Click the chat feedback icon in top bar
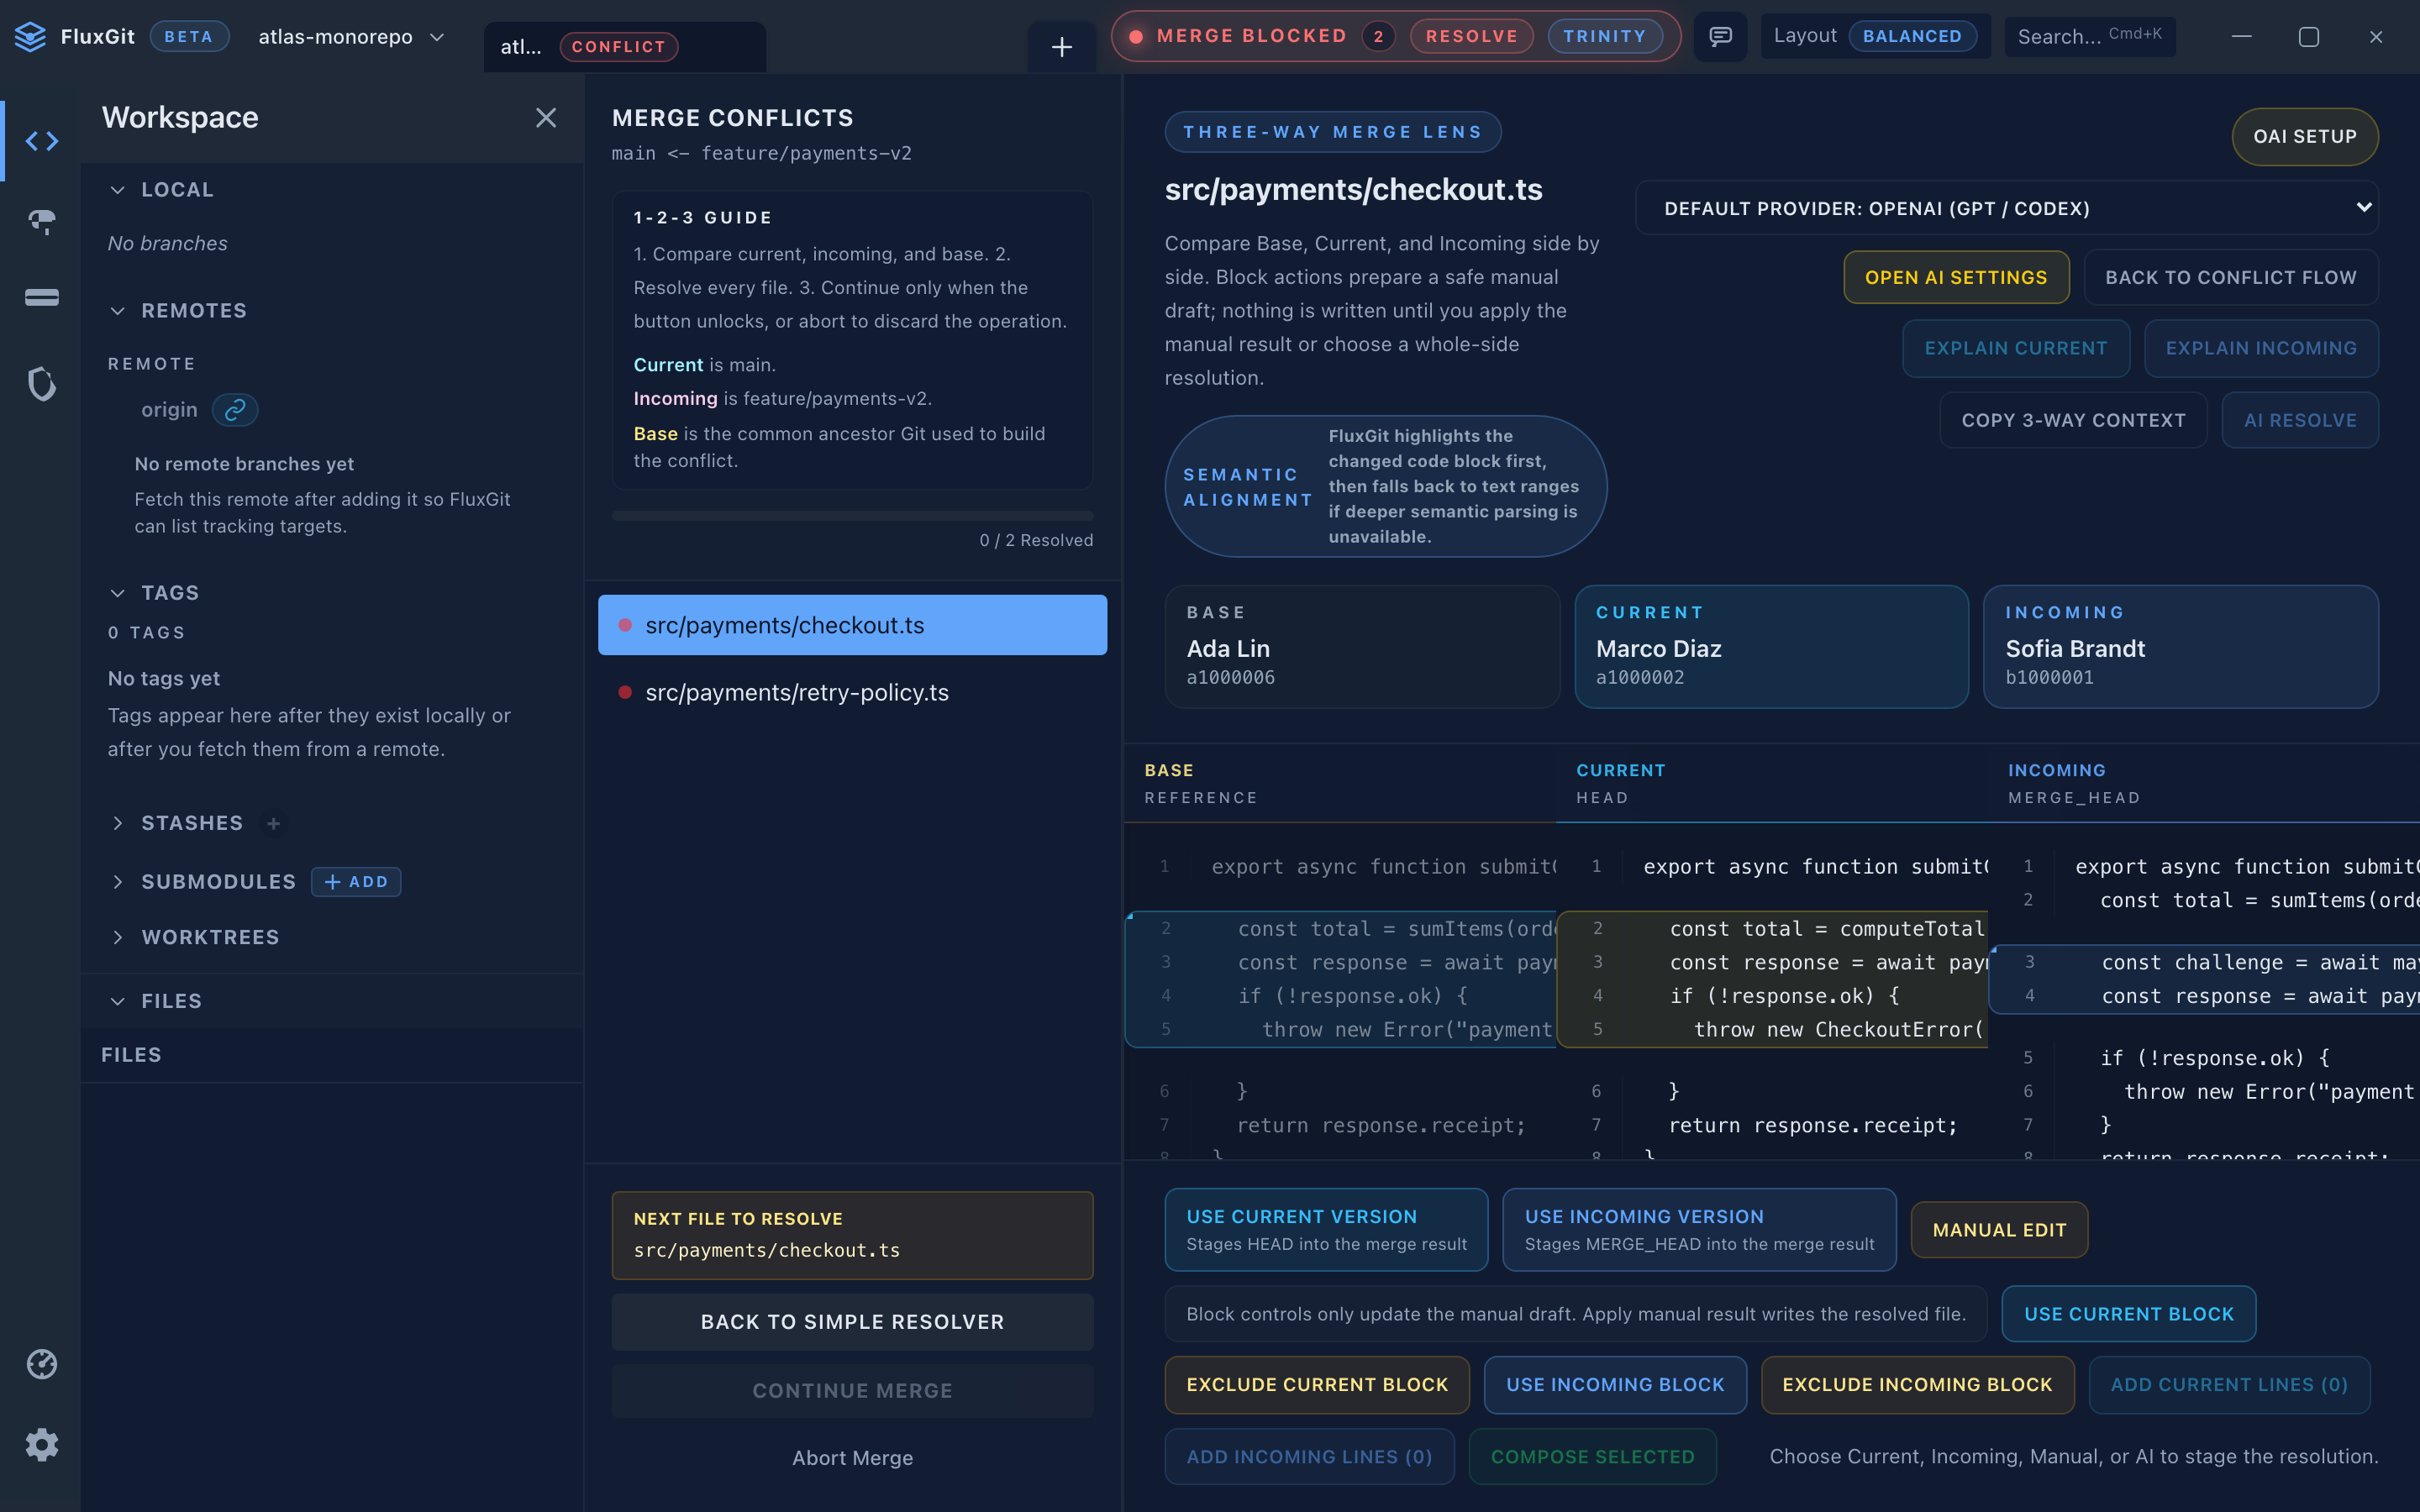The height and width of the screenshot is (1512, 2420). [1720, 37]
